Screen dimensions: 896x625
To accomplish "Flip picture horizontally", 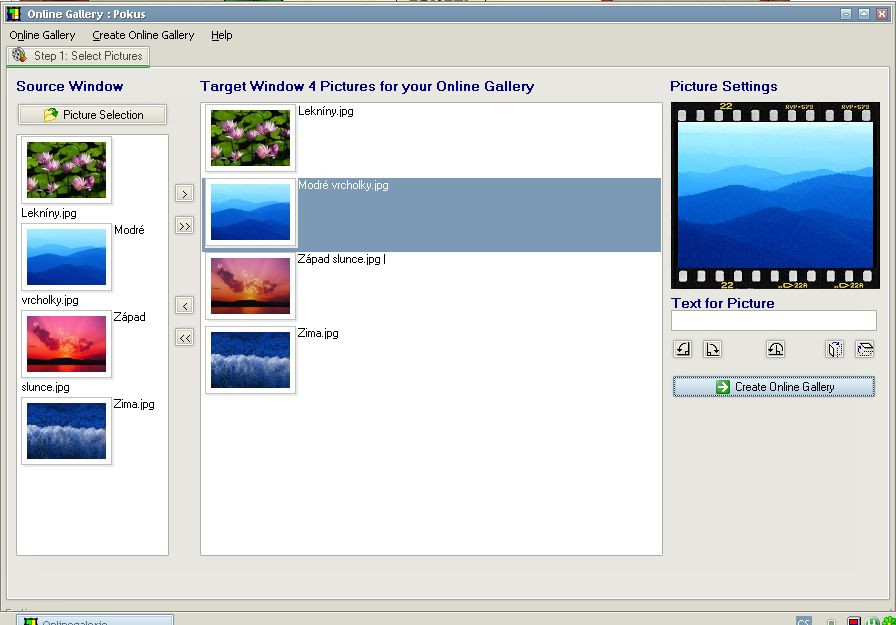I will (x=835, y=349).
